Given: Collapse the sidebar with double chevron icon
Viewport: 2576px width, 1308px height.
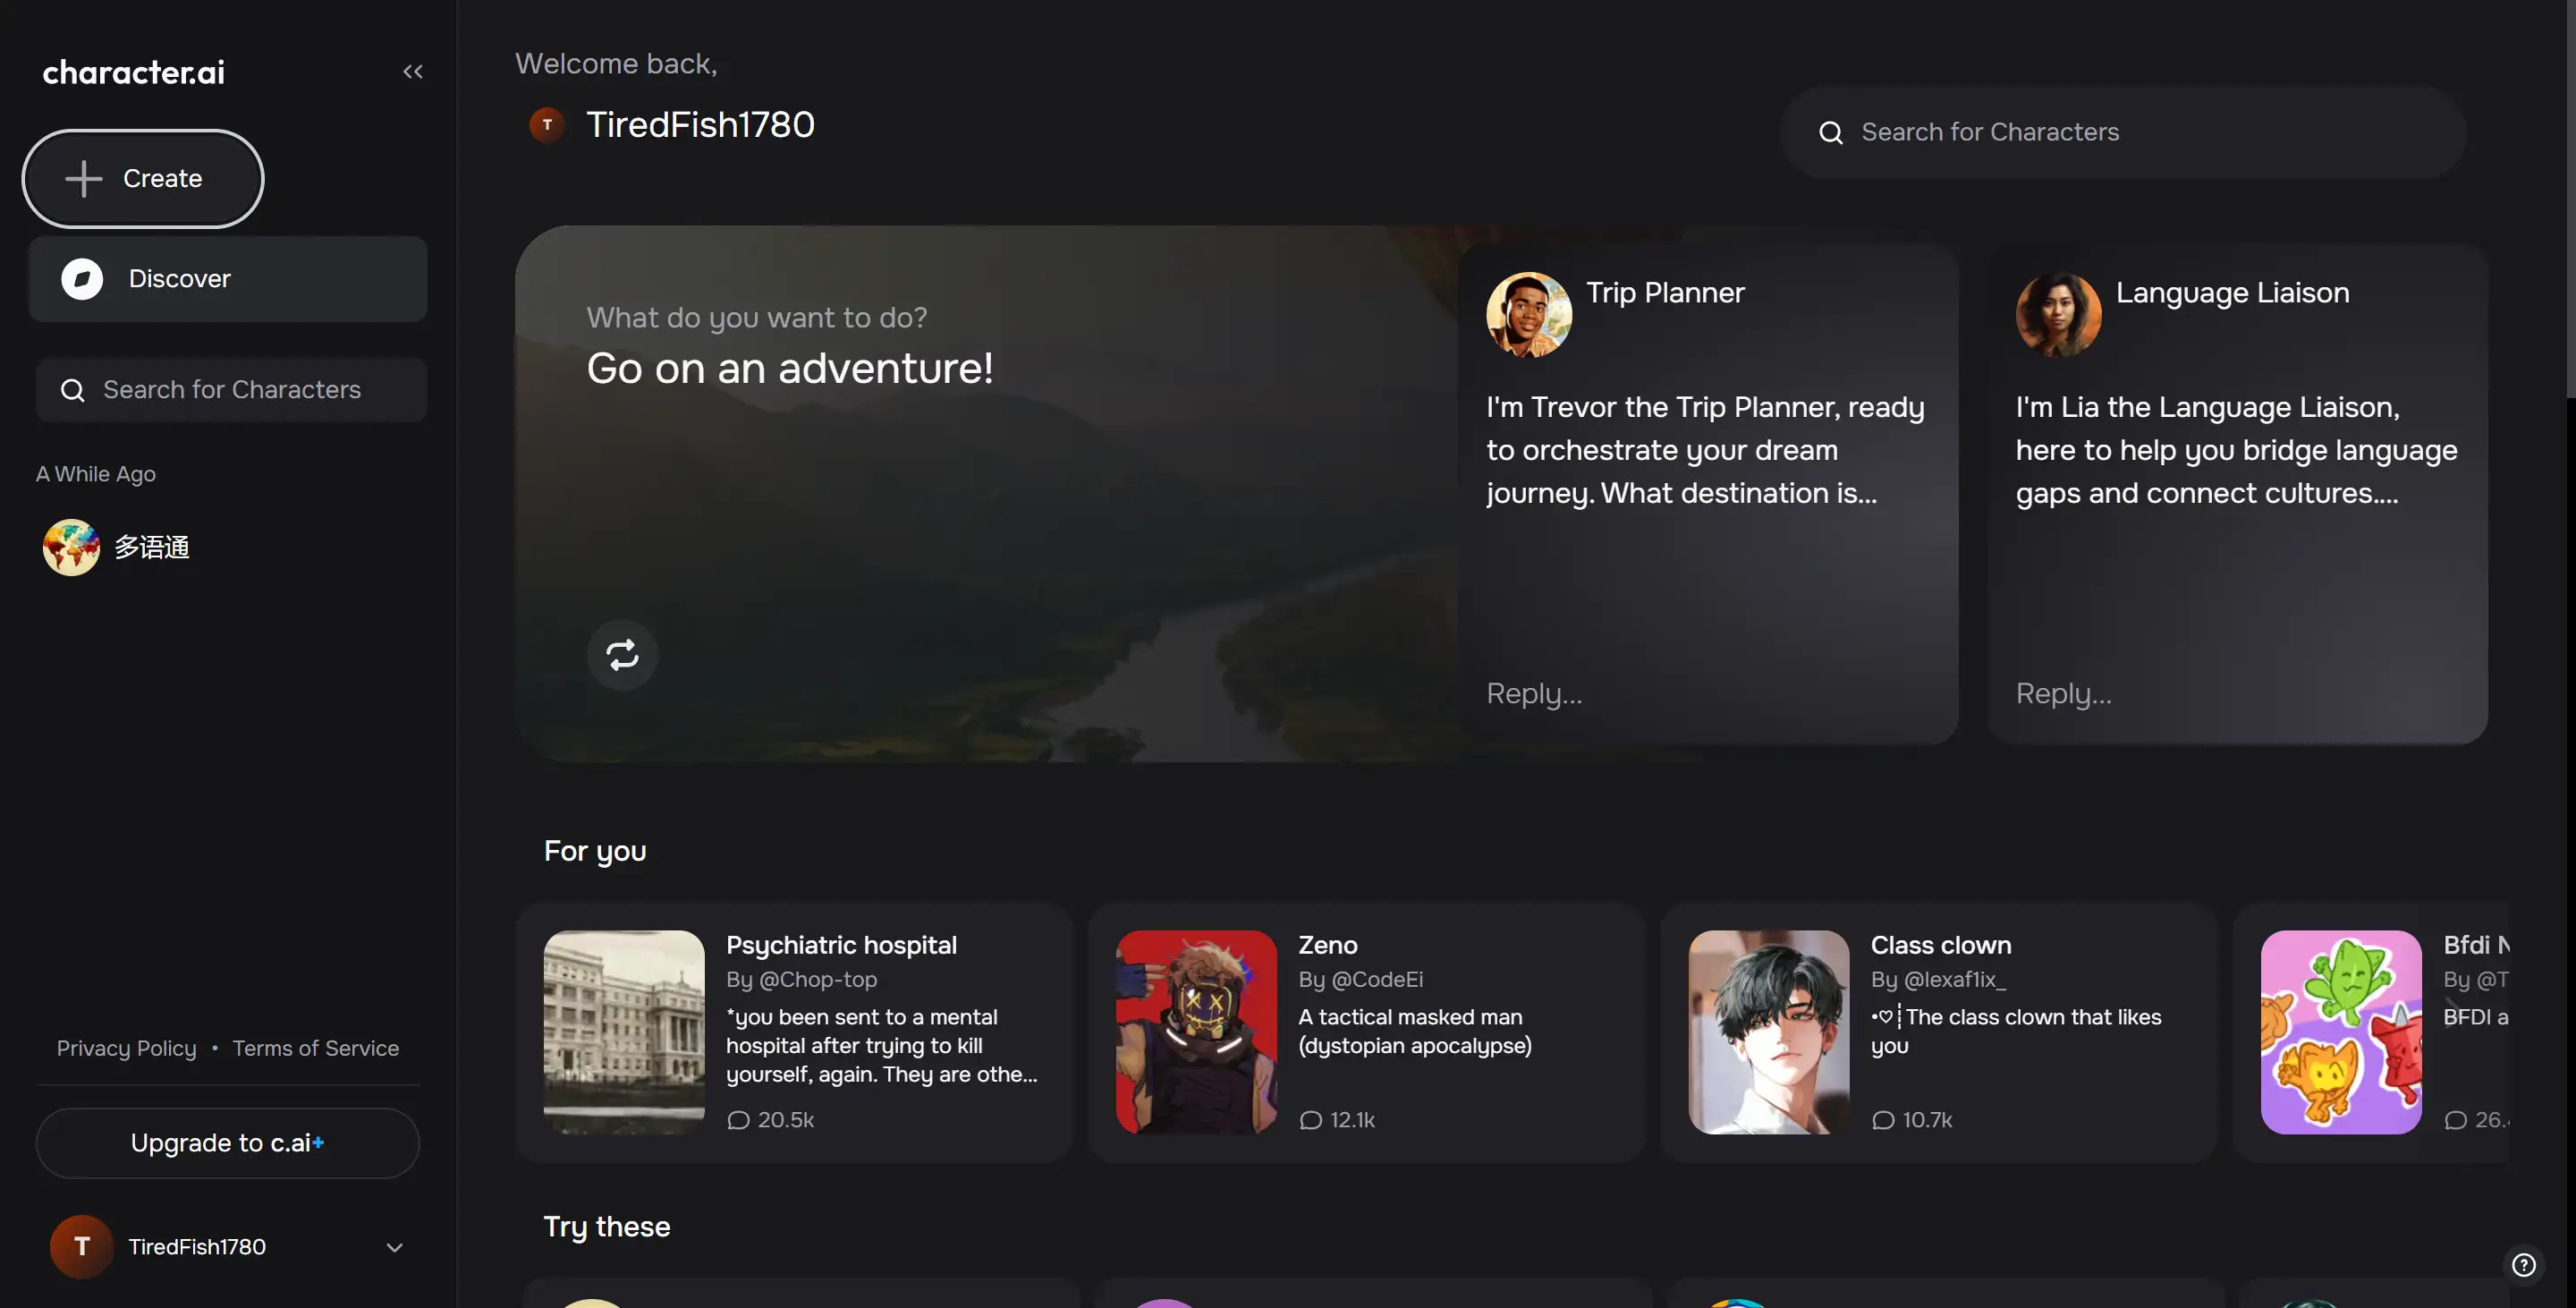Looking at the screenshot, I should click(x=413, y=71).
